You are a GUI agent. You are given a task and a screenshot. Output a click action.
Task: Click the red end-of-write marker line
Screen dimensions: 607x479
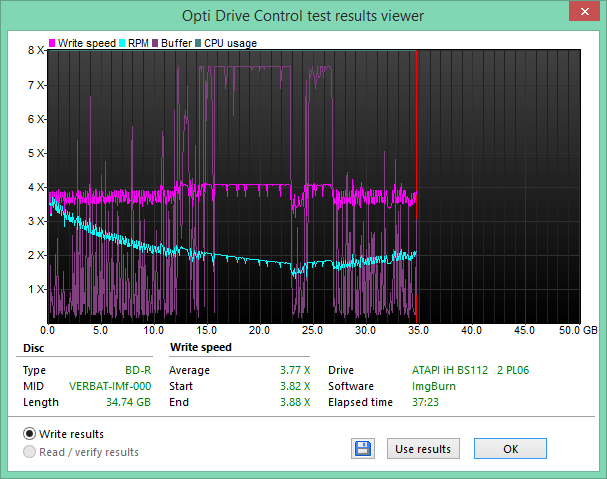click(x=417, y=186)
